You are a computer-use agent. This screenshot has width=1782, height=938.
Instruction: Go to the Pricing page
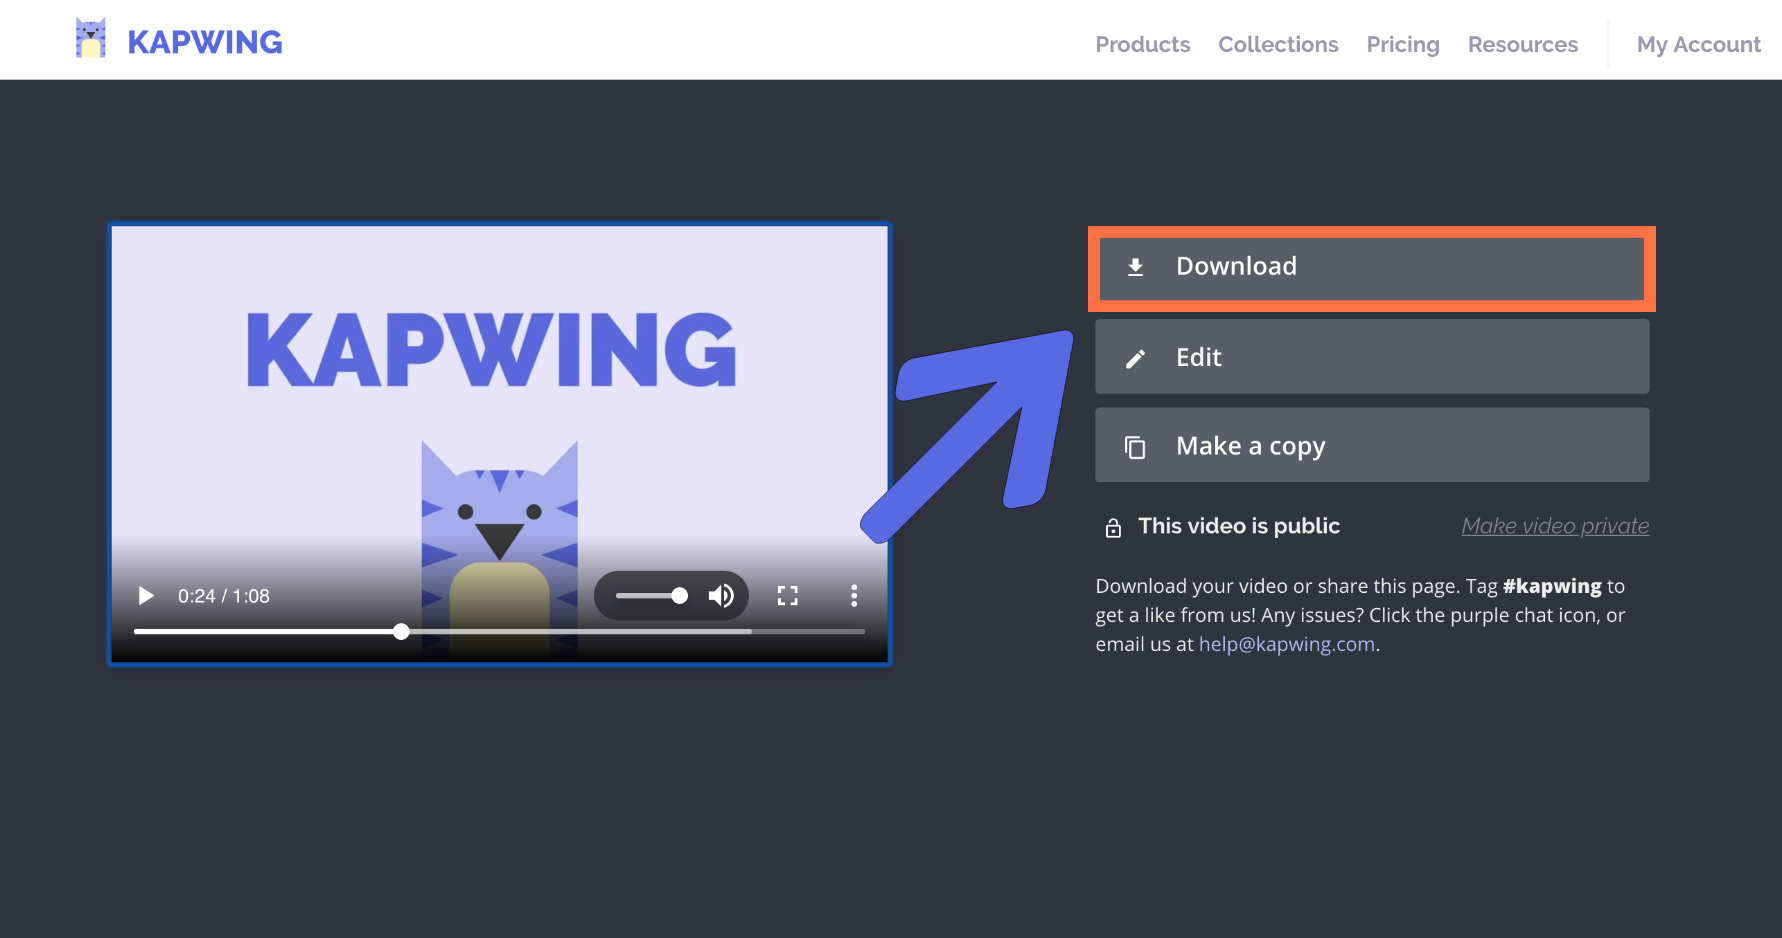pyautogui.click(x=1402, y=45)
